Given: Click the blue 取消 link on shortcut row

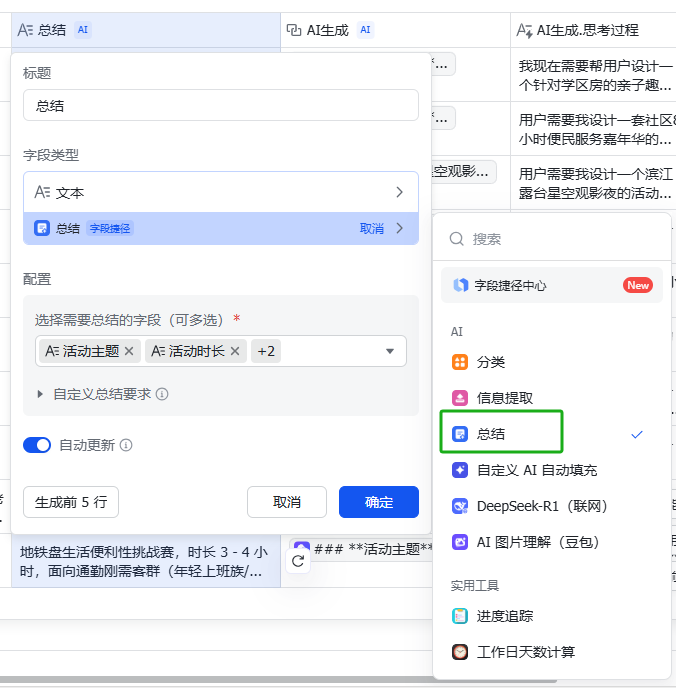Looking at the screenshot, I should (x=372, y=229).
